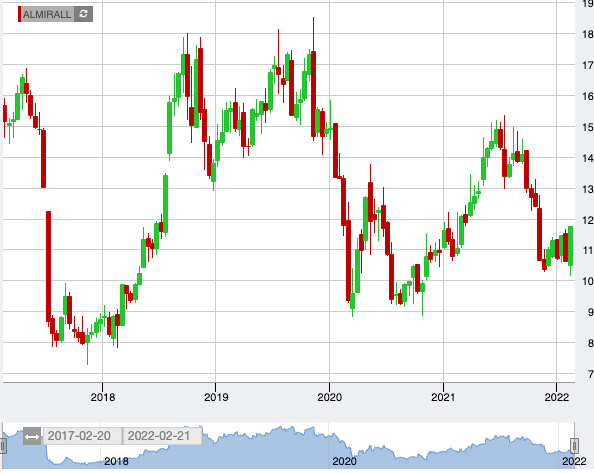The width and height of the screenshot is (594, 473).
Task: Click the 13 price axis label
Action: [x=588, y=189]
